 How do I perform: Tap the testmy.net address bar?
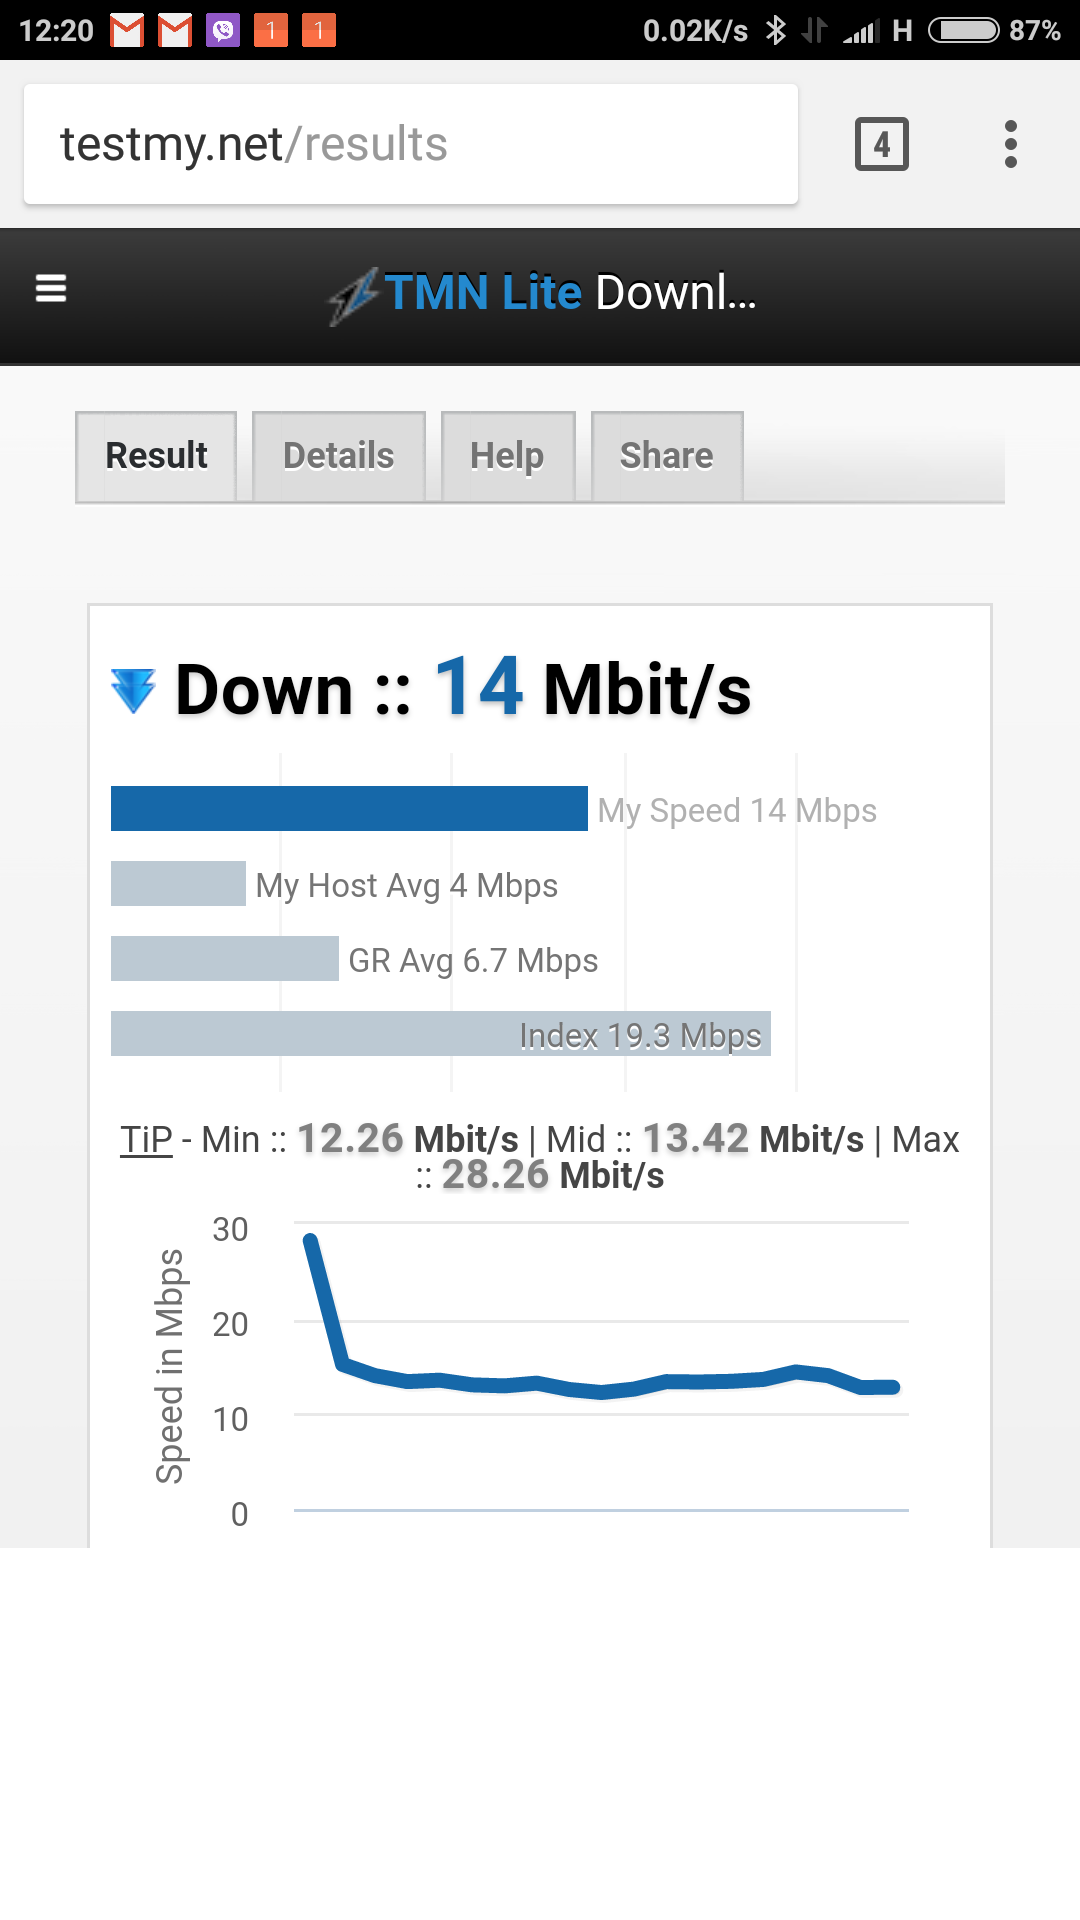pos(410,144)
